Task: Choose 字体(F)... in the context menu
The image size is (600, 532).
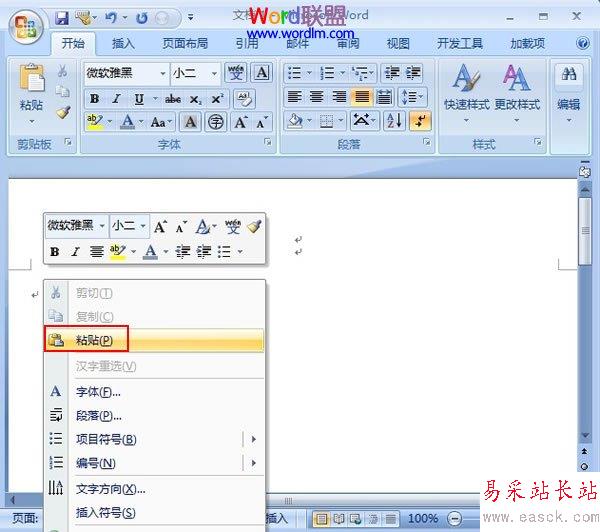Action: tap(154, 392)
